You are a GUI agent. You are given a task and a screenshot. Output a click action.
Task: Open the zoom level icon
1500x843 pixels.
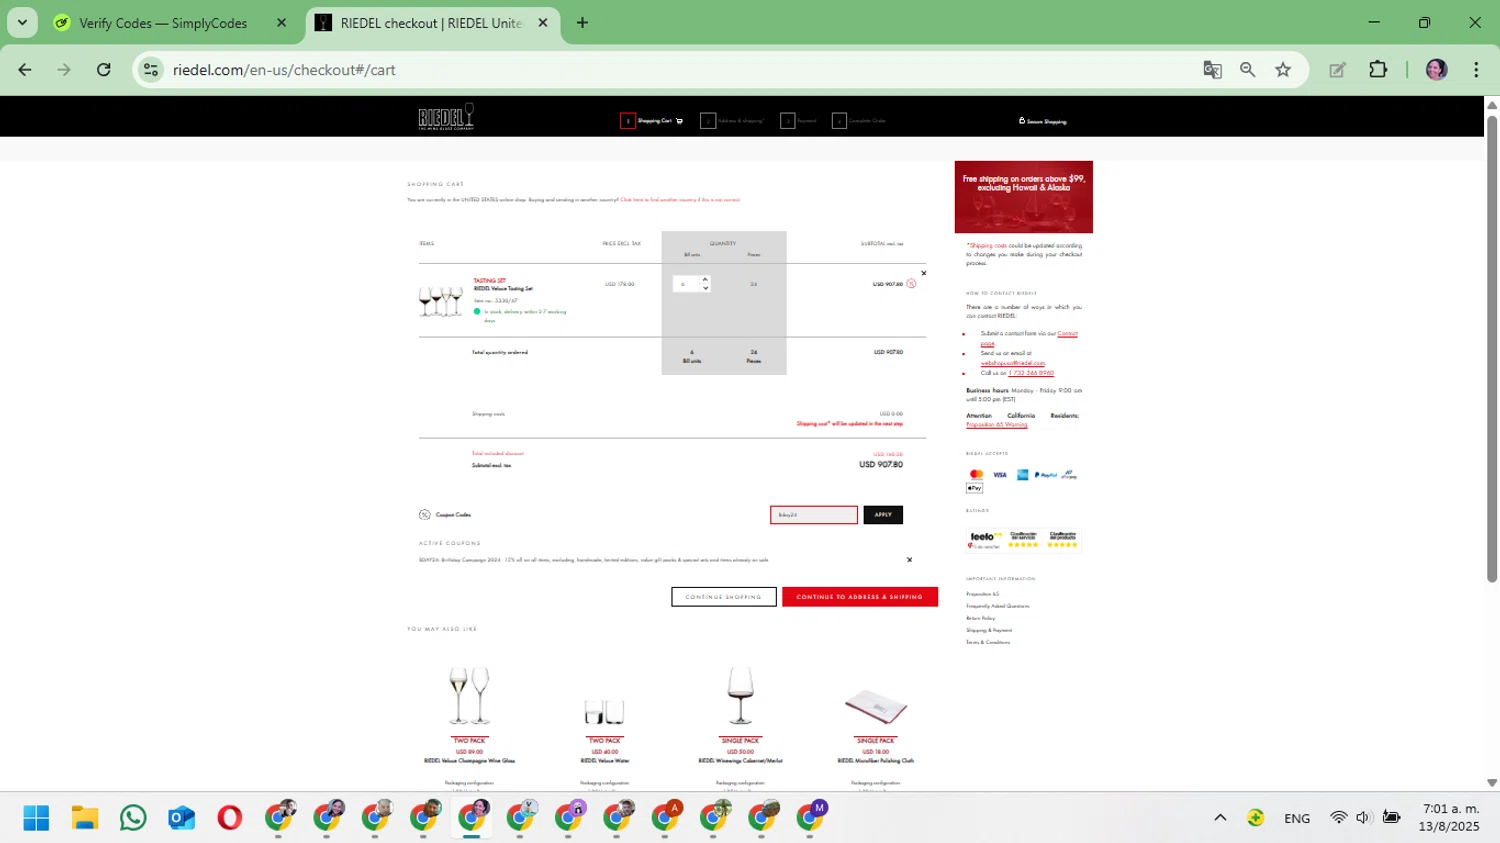pyautogui.click(x=1247, y=69)
